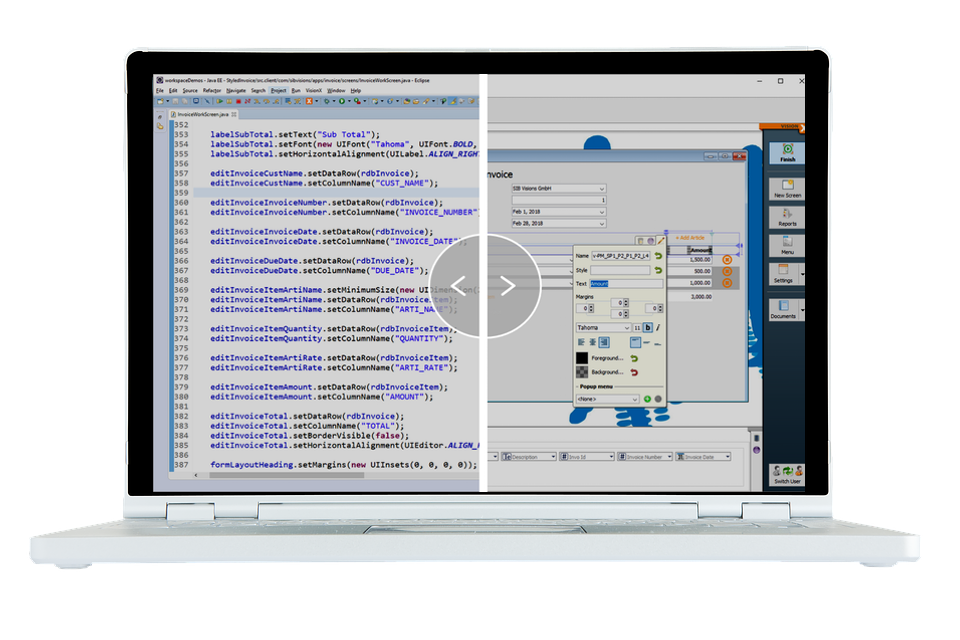Viewport: 960px width, 640px height.
Task: Open the Feb 1, 2018 date dropdown
Action: pyautogui.click(x=602, y=212)
